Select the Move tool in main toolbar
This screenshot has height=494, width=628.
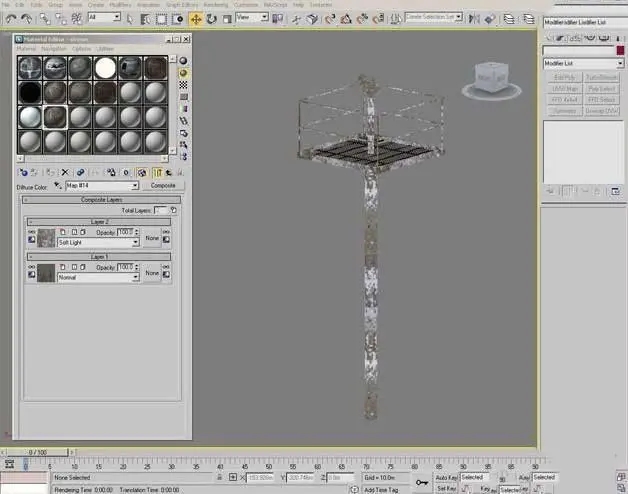click(196, 19)
